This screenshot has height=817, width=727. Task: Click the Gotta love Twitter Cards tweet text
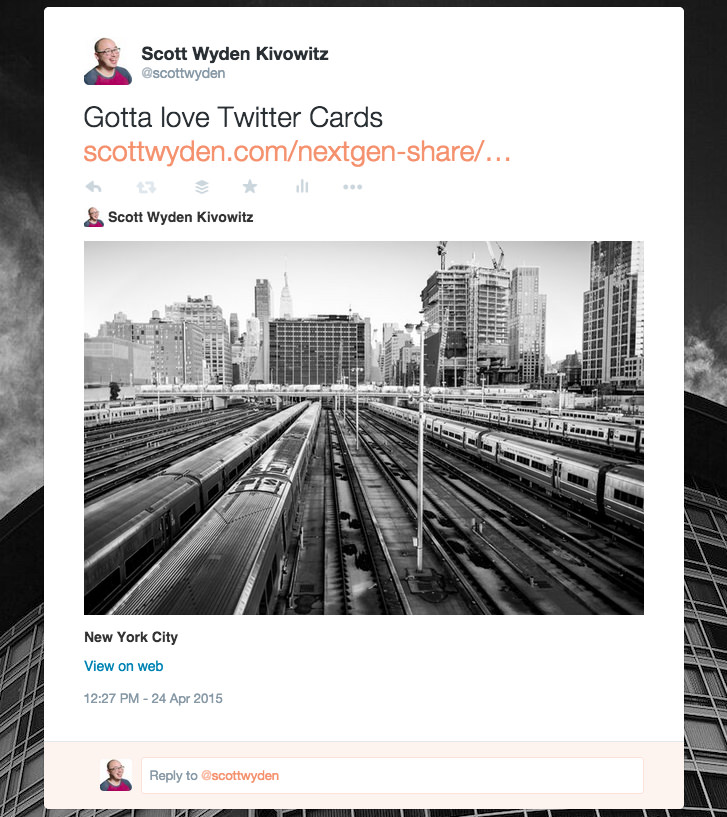click(233, 117)
